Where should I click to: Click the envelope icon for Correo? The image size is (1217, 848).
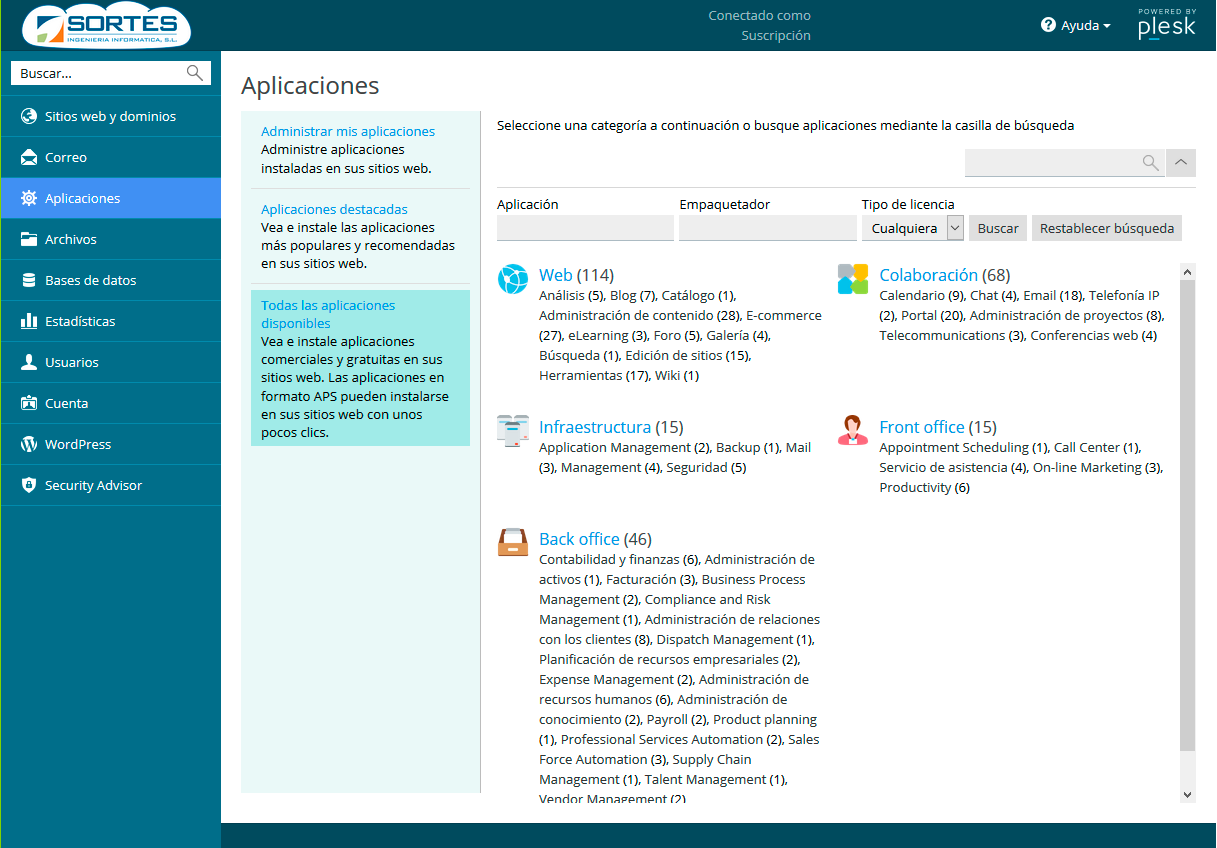click(x=28, y=157)
